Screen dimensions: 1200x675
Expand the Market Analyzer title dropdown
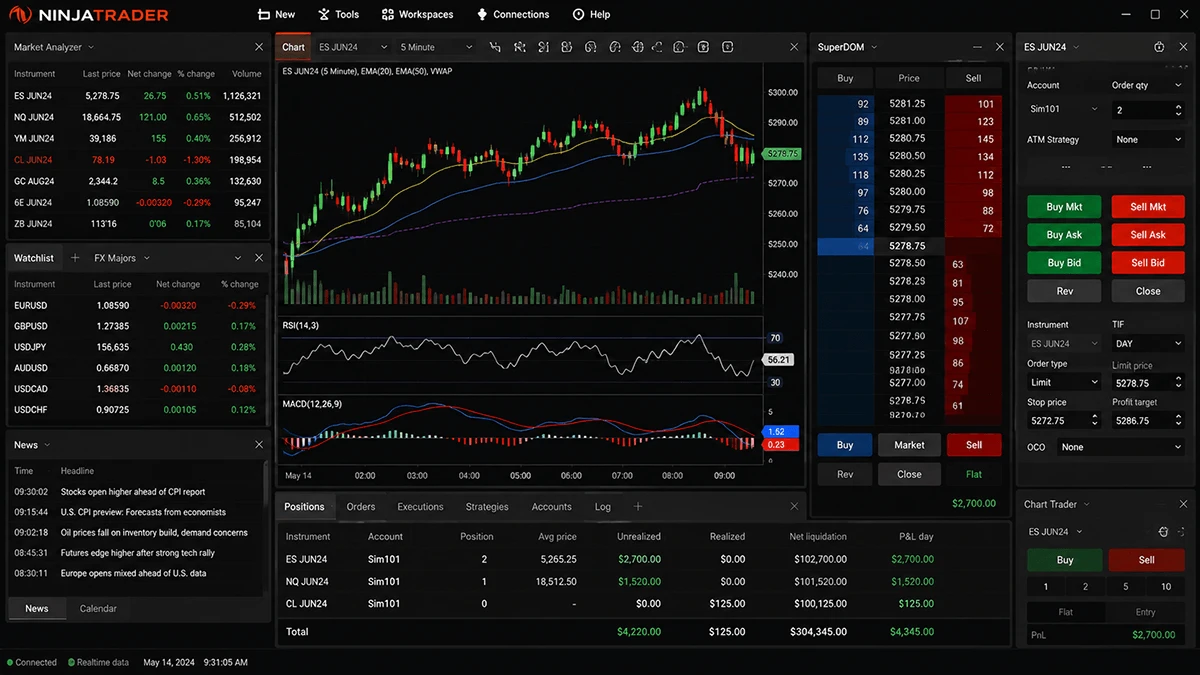91,47
